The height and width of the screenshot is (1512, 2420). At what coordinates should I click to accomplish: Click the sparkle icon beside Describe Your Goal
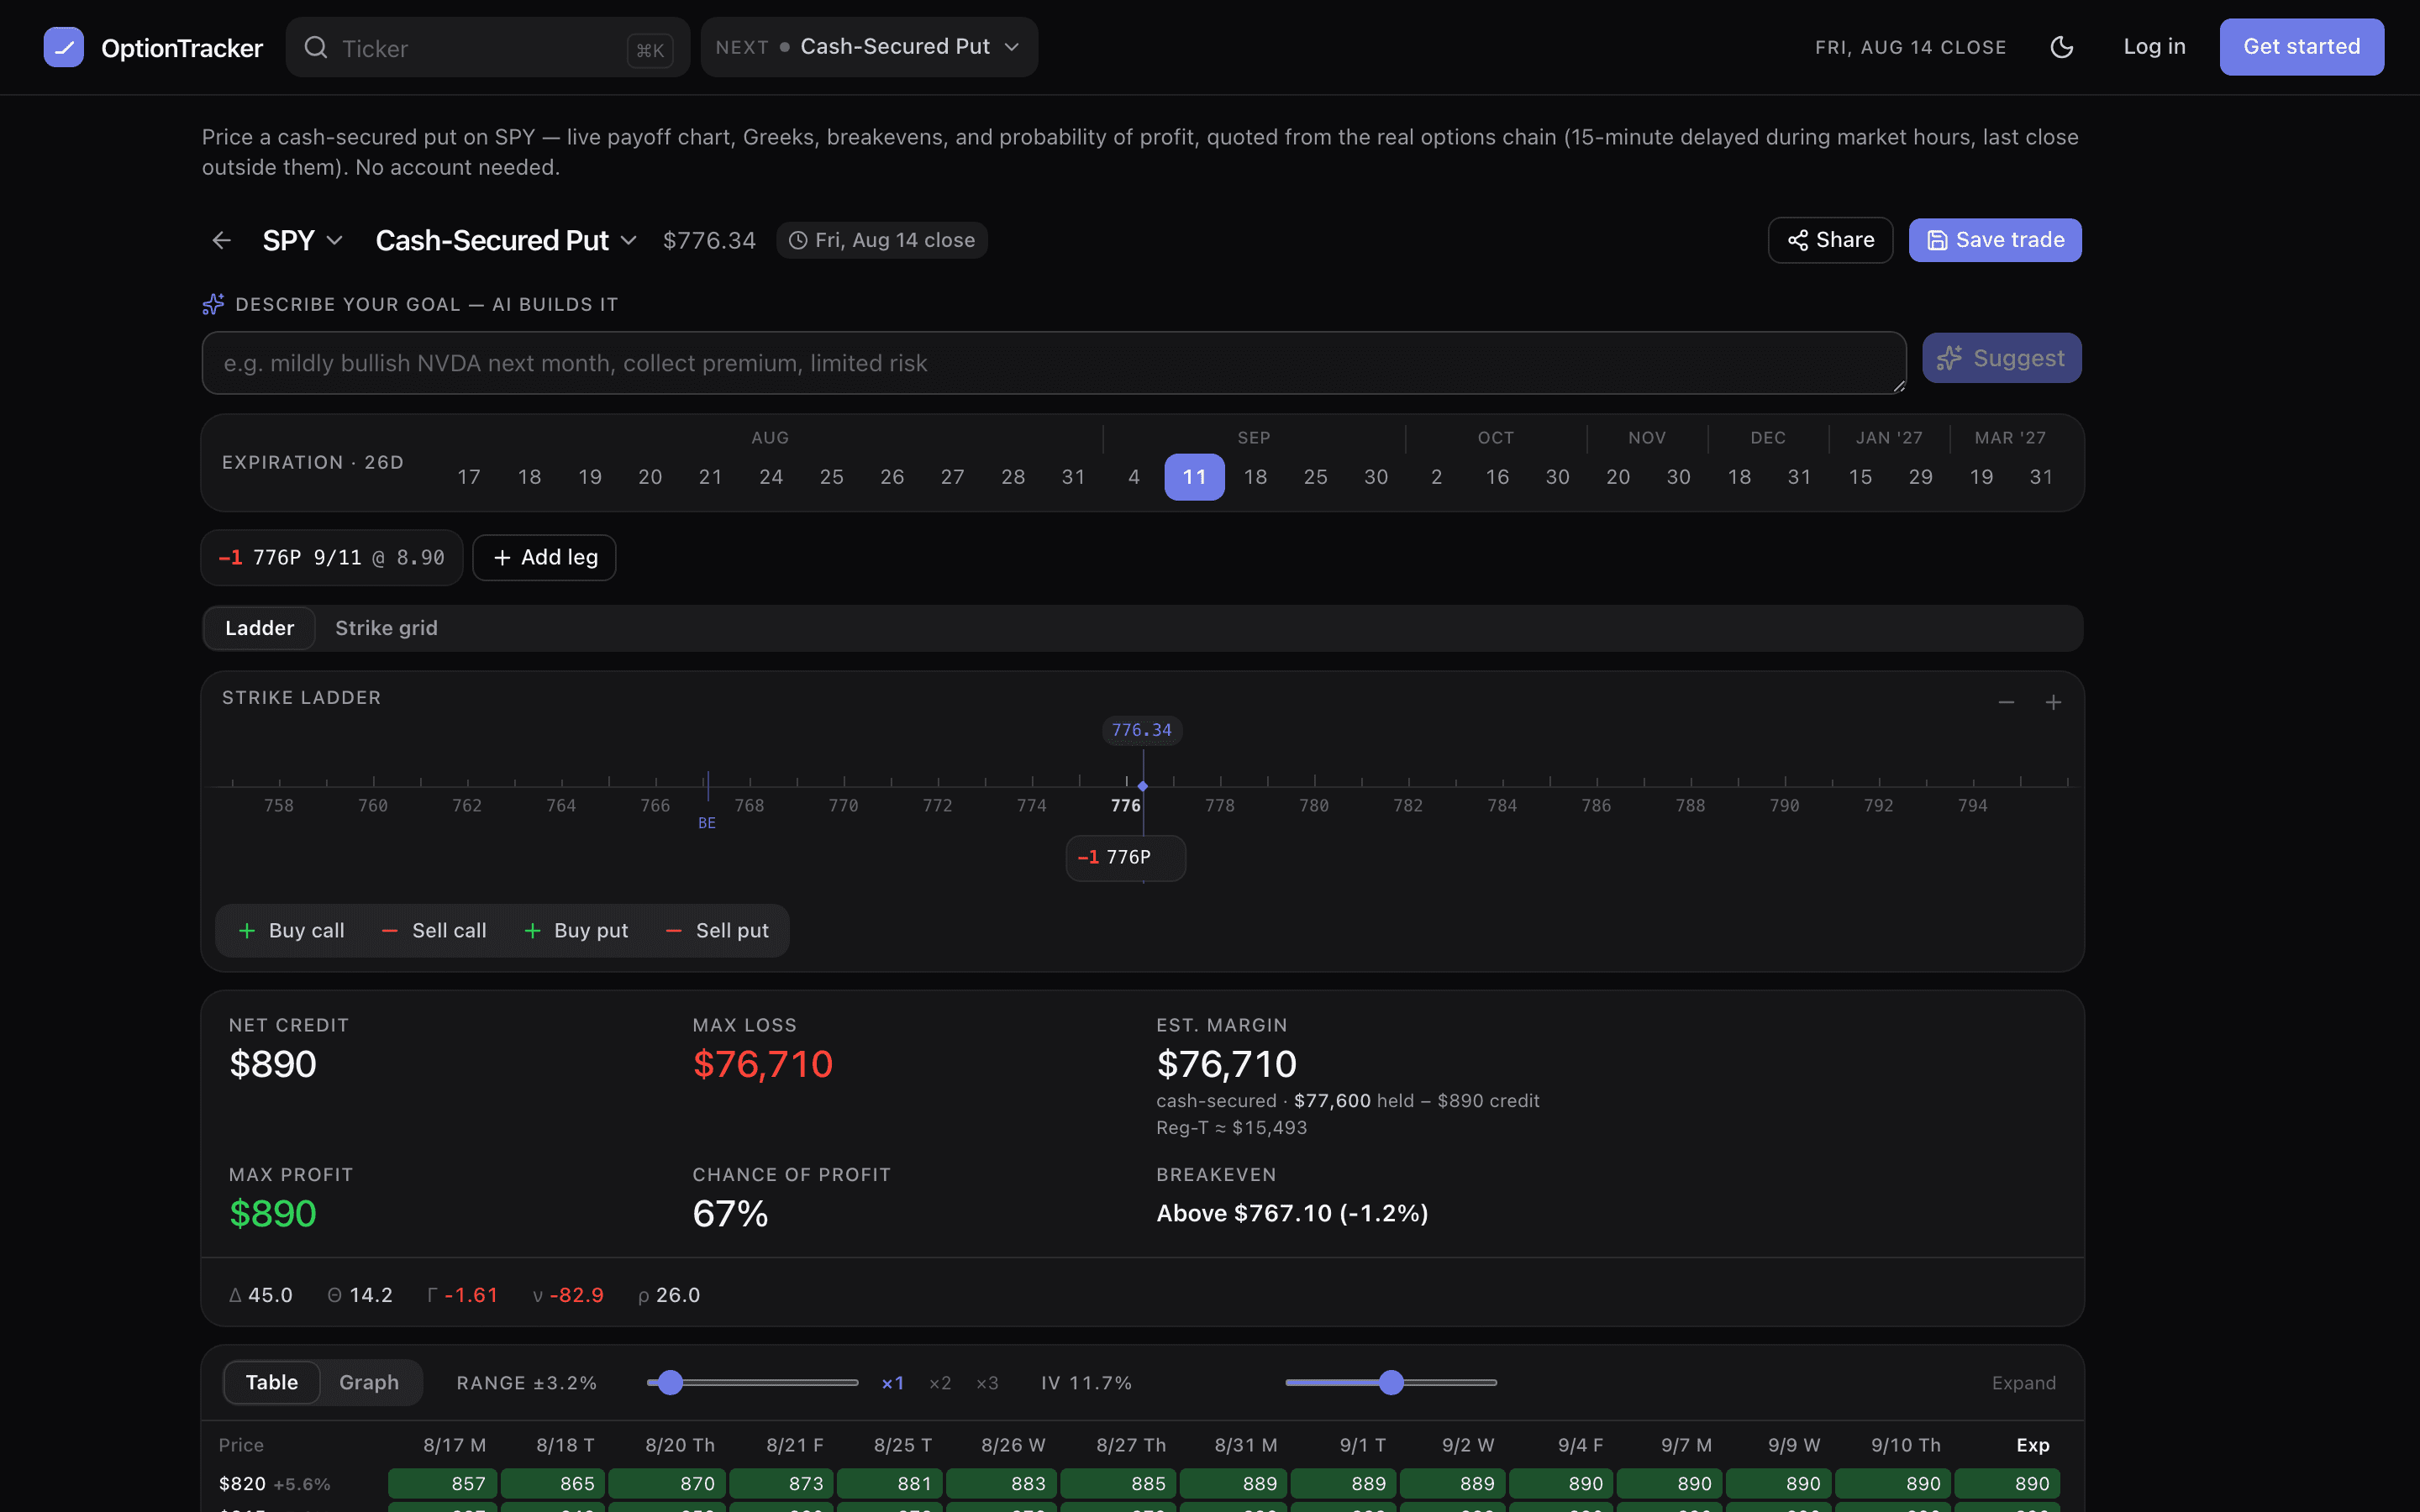[213, 304]
